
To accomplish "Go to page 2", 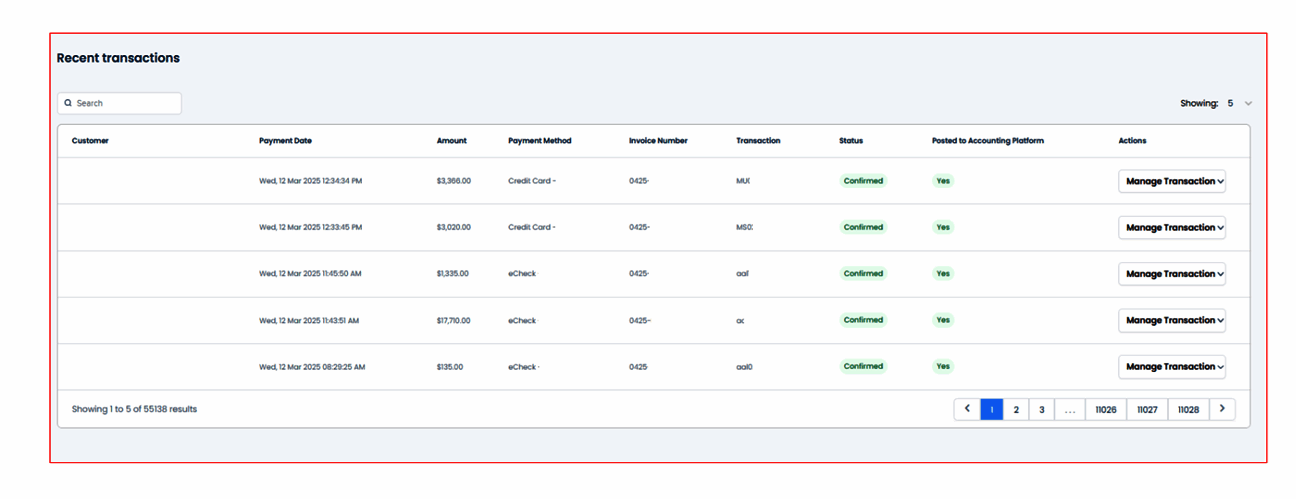I will tap(1016, 409).
